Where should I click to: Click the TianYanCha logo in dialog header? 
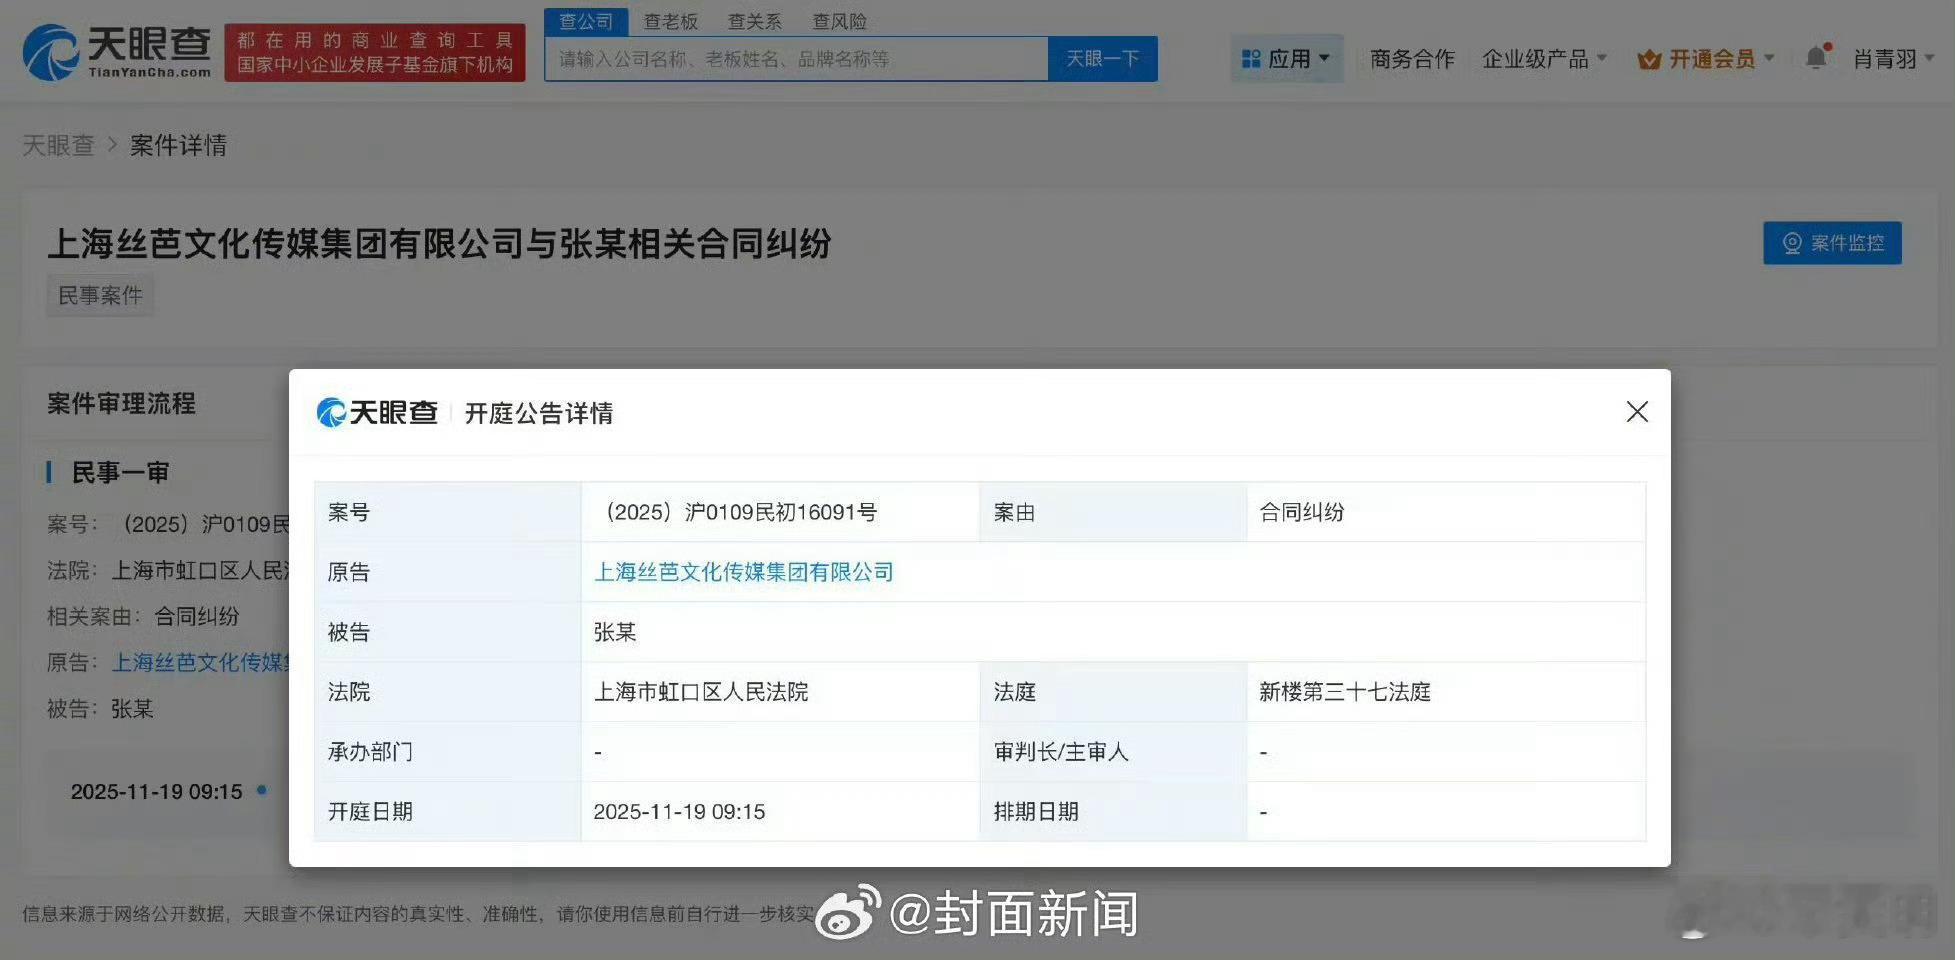(x=377, y=412)
